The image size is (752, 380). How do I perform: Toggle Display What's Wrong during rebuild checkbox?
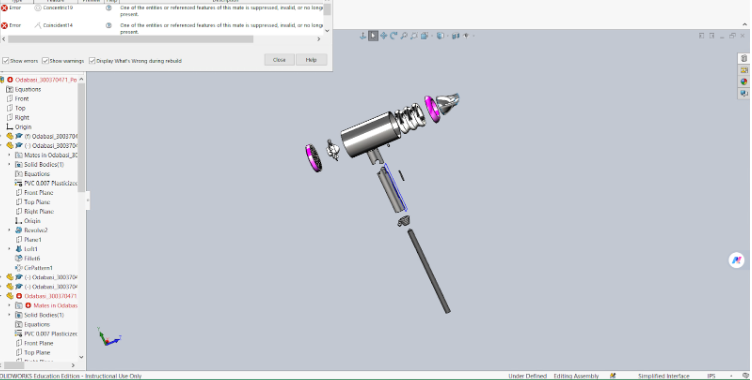point(93,61)
